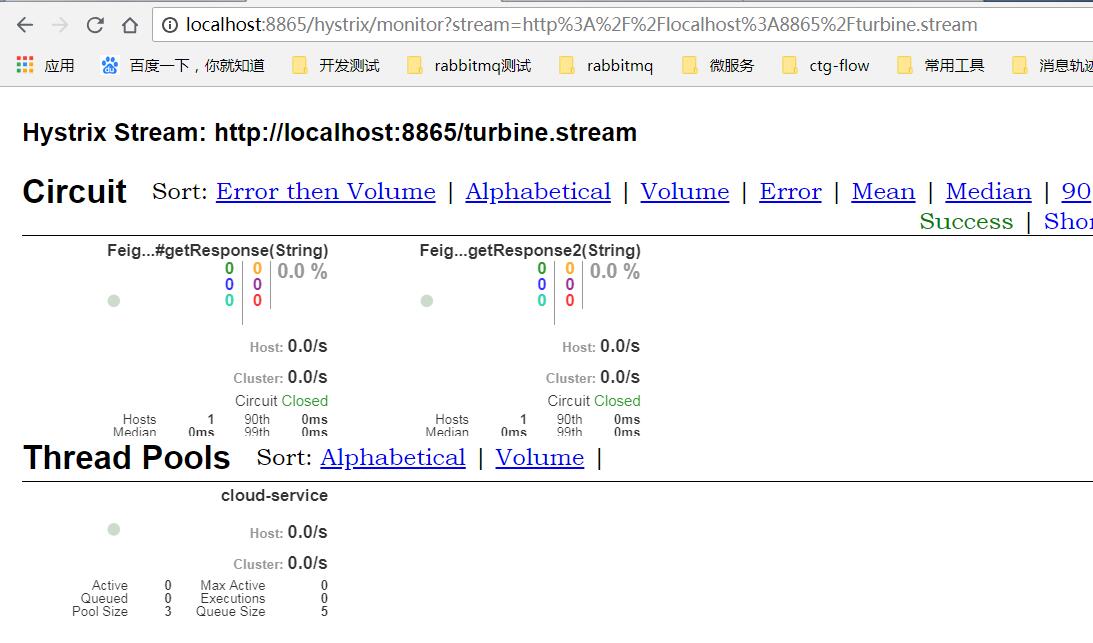Open the 常用工具 bookmark folder
Image resolution: width=1093 pixels, height=643 pixels.
[x=940, y=66]
